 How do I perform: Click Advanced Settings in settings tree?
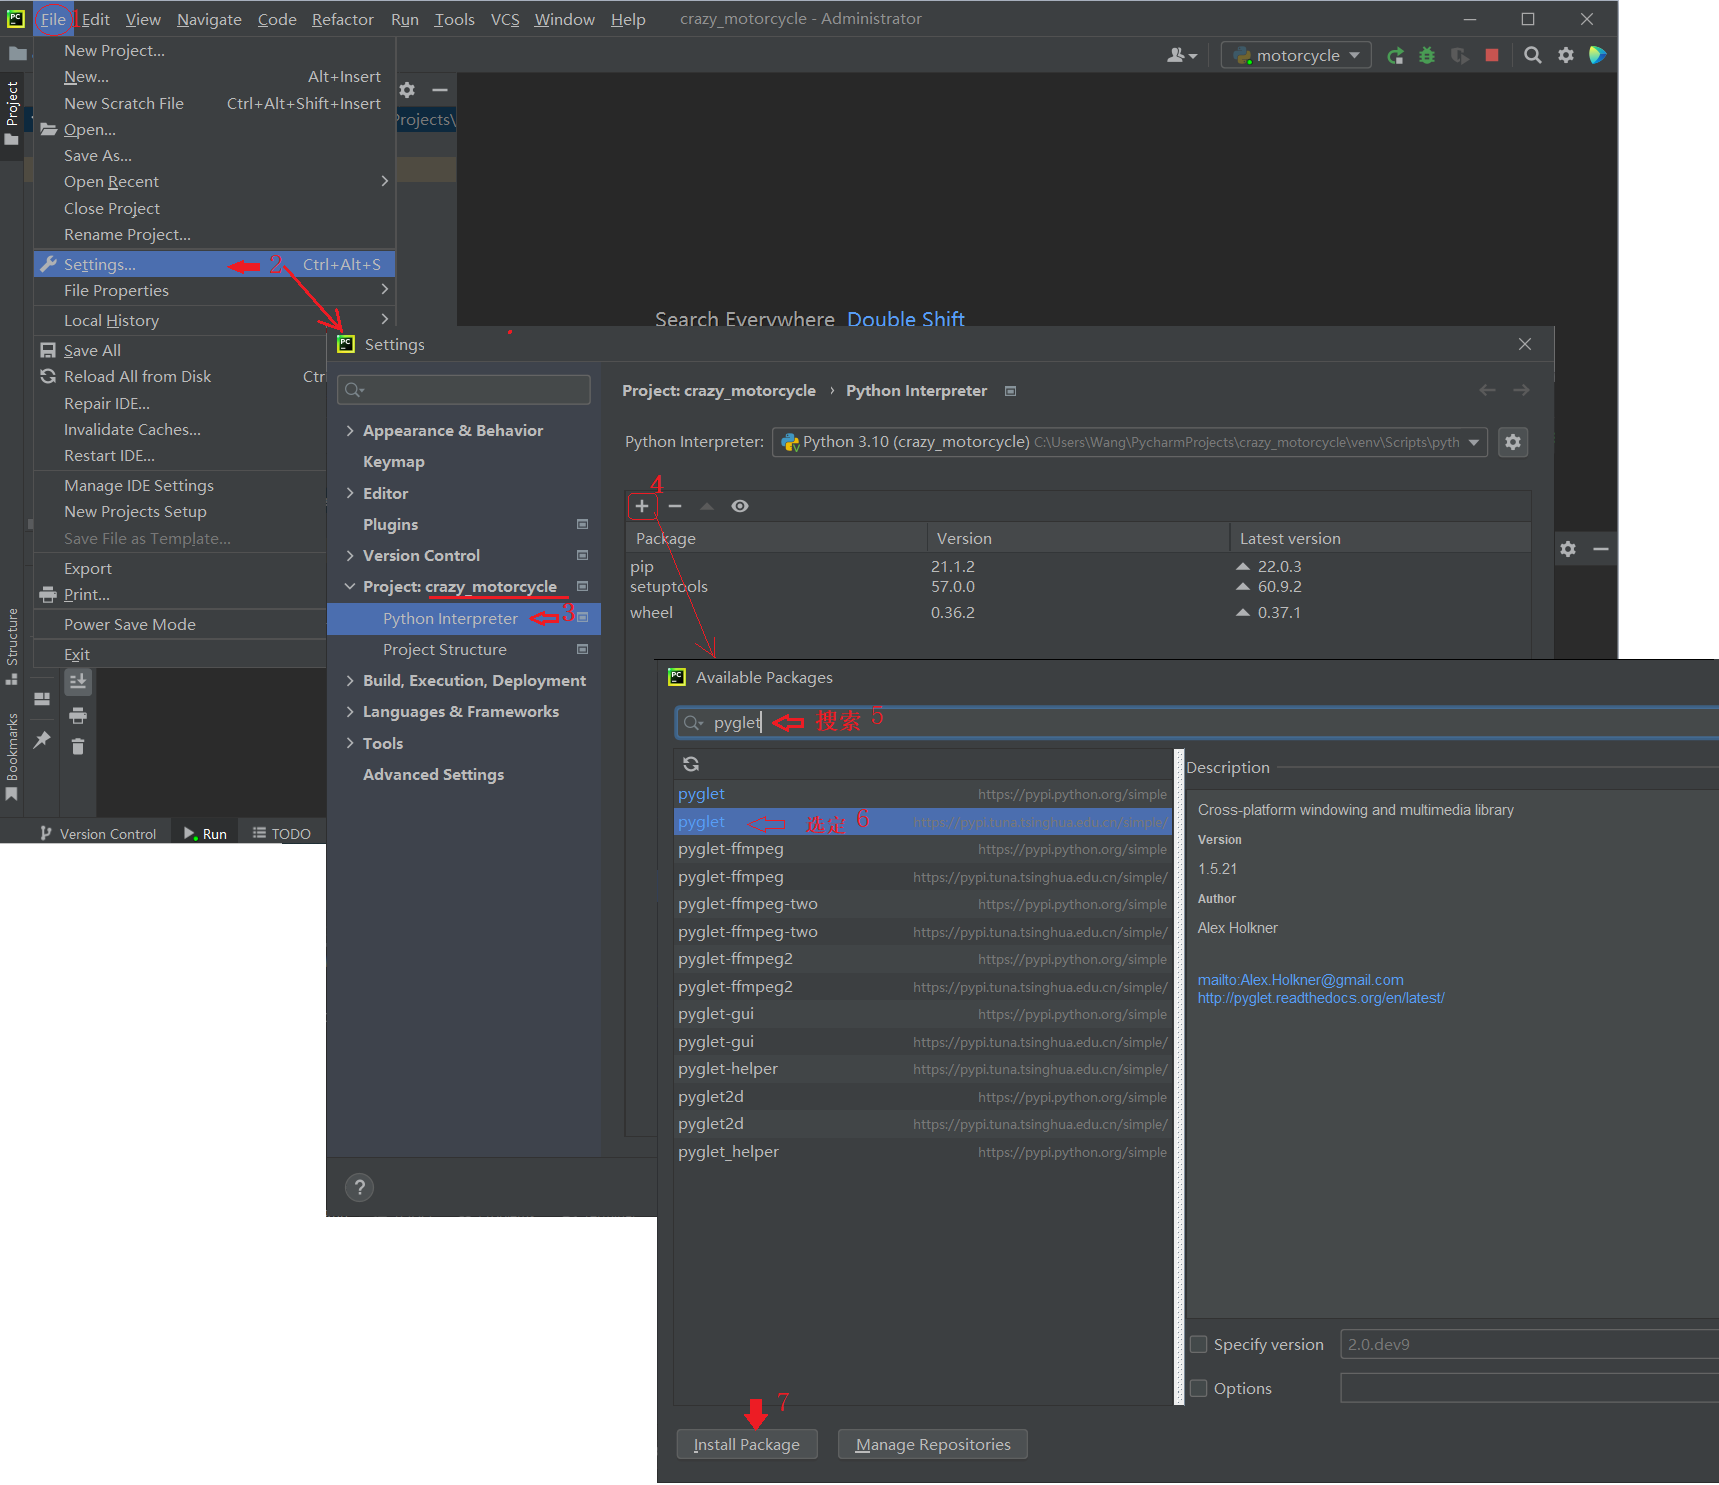click(433, 774)
